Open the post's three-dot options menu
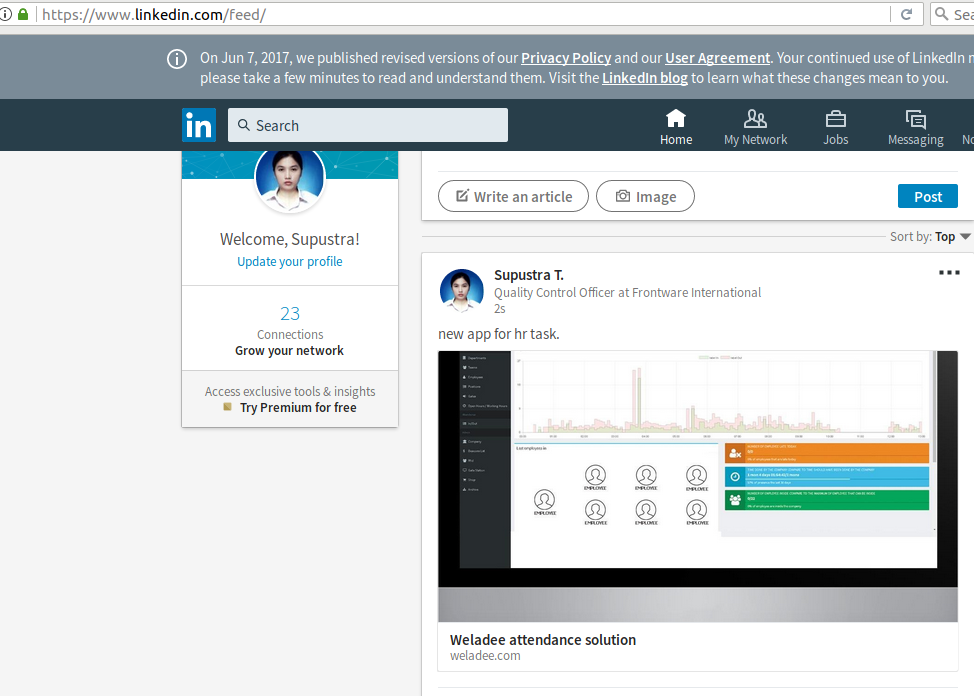The width and height of the screenshot is (974, 696). tap(948, 273)
